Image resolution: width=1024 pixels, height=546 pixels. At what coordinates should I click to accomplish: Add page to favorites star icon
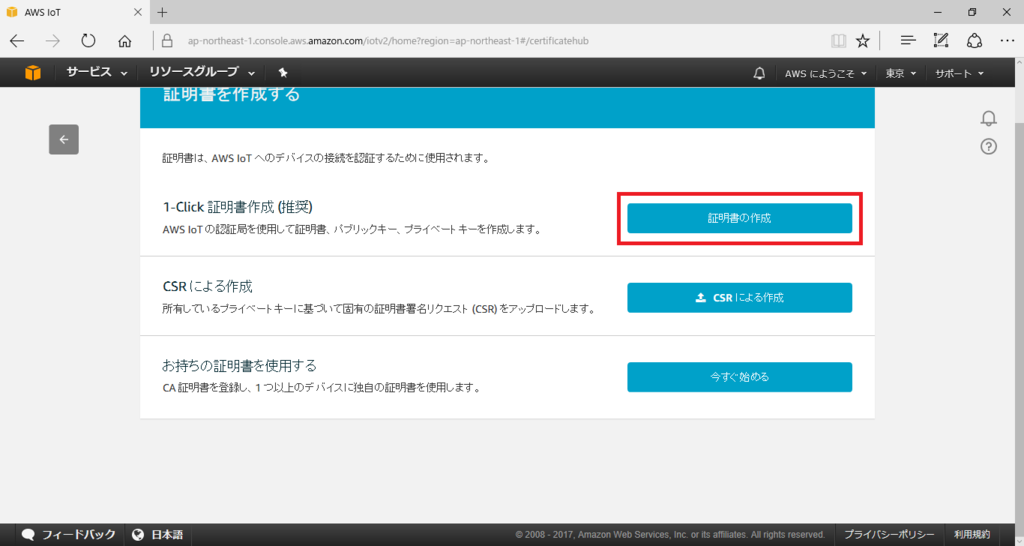(863, 40)
